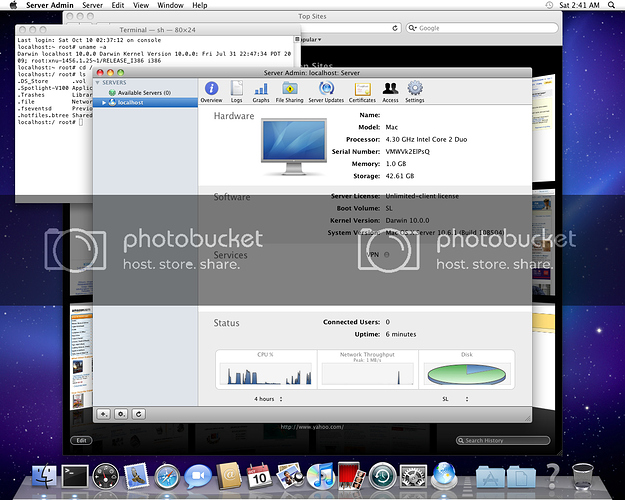Screen dimensions: 625x500
Task: Collapse the SERVERS disclosure triangle
Action: [x=98, y=83]
